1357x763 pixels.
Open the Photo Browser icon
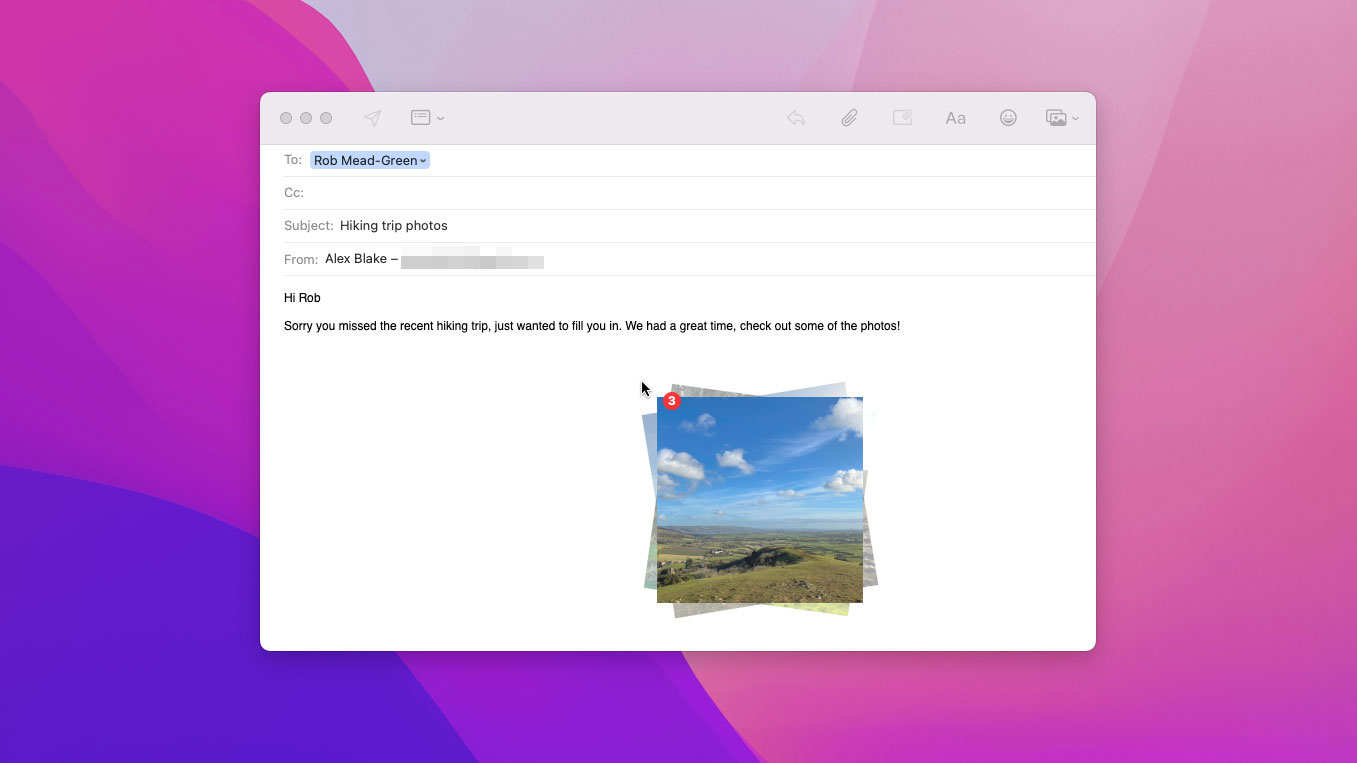click(1056, 118)
